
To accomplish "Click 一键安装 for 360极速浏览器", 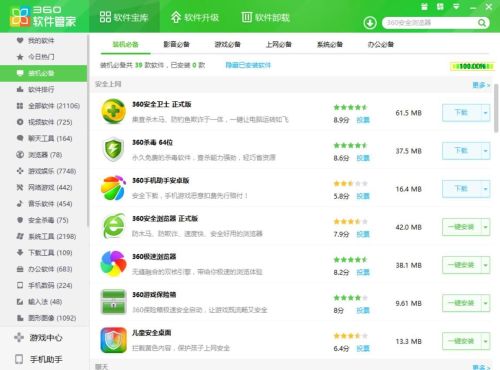I will pyautogui.click(x=462, y=265).
